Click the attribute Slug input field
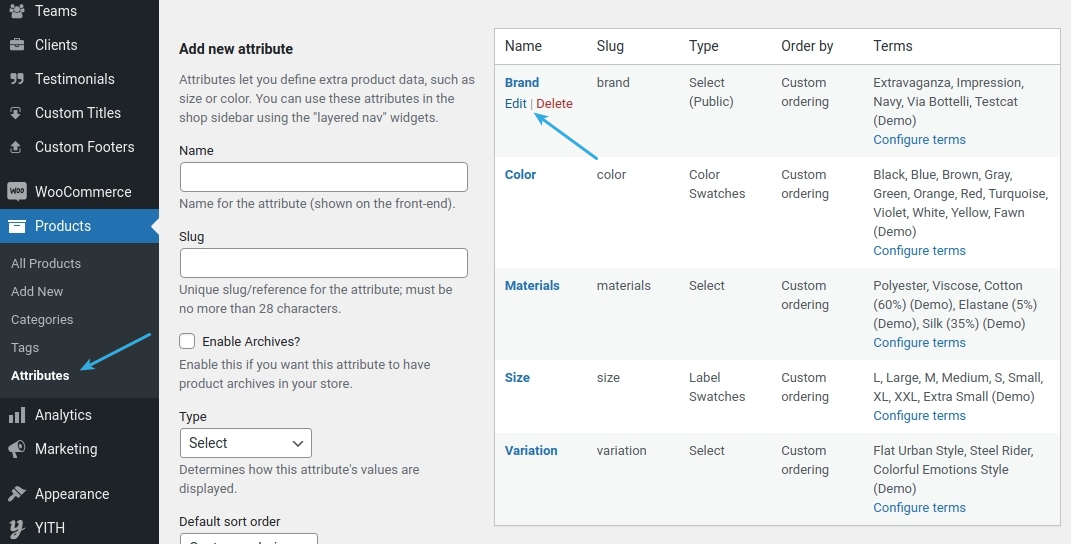The width and height of the screenshot is (1071, 544). coord(323,263)
